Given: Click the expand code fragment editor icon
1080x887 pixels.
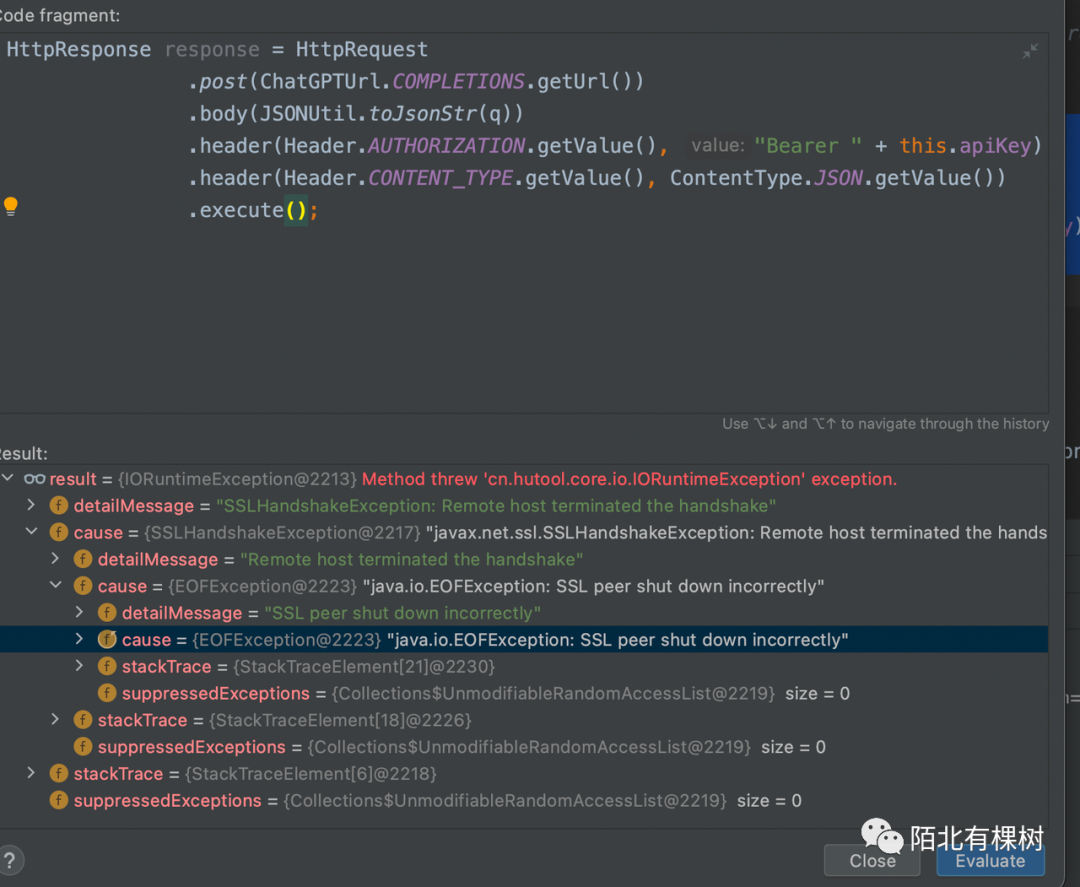Looking at the screenshot, I should [x=1030, y=51].
